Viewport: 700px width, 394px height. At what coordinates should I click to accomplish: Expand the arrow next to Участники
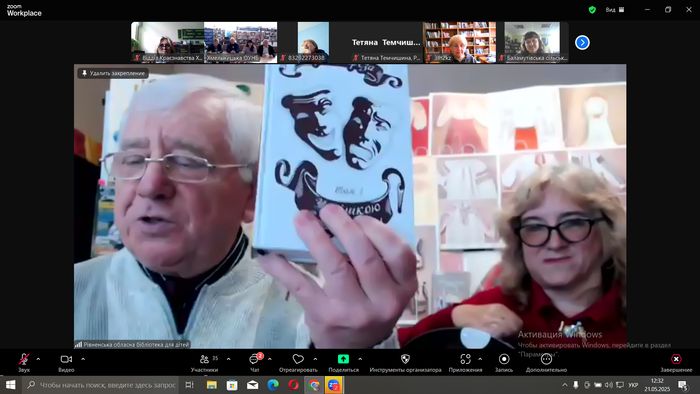point(229,359)
